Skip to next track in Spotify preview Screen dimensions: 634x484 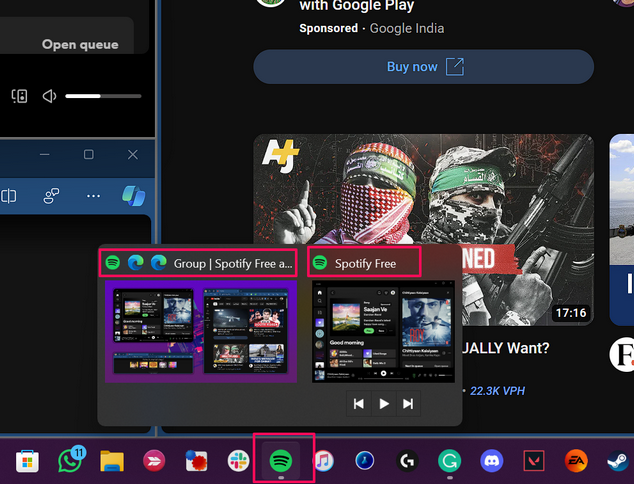point(408,404)
